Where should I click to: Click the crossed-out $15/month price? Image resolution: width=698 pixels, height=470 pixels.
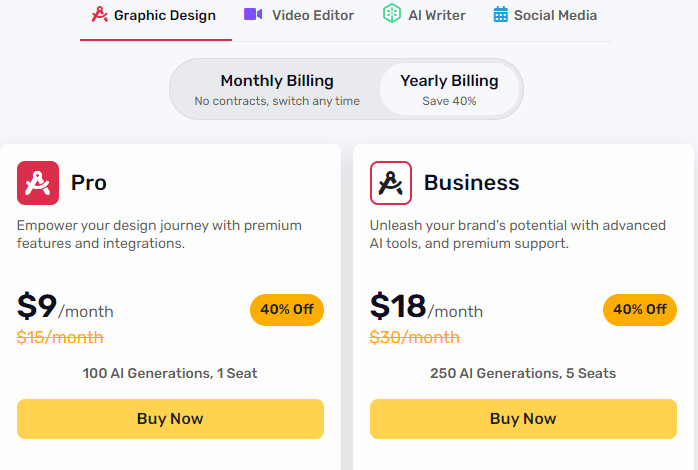click(x=60, y=337)
